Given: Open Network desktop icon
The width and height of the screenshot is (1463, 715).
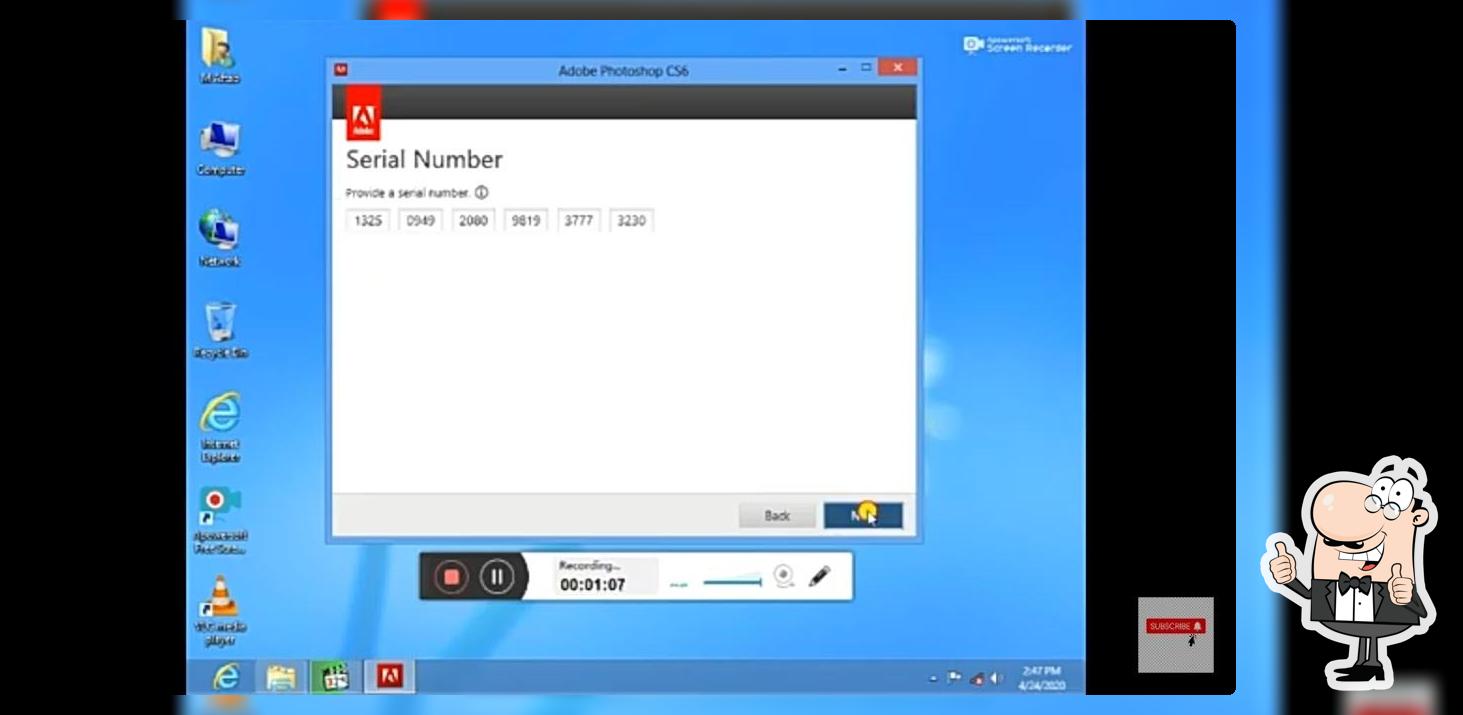Looking at the screenshot, I should 219,239.
